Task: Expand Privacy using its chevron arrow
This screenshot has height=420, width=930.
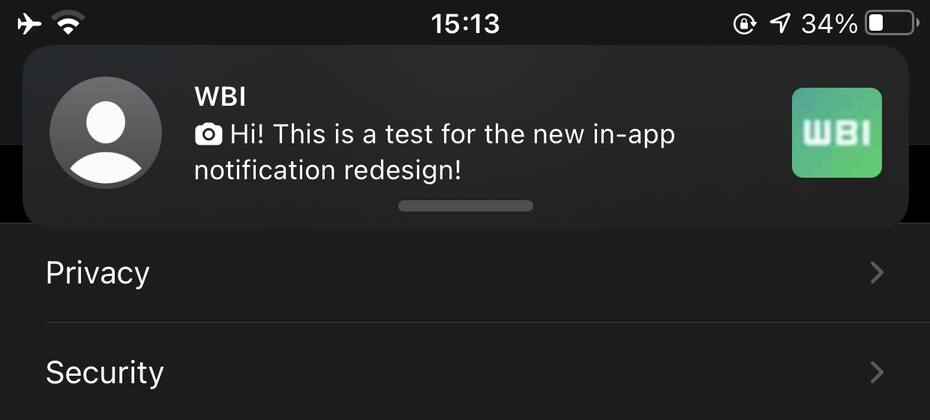Action: (877, 273)
